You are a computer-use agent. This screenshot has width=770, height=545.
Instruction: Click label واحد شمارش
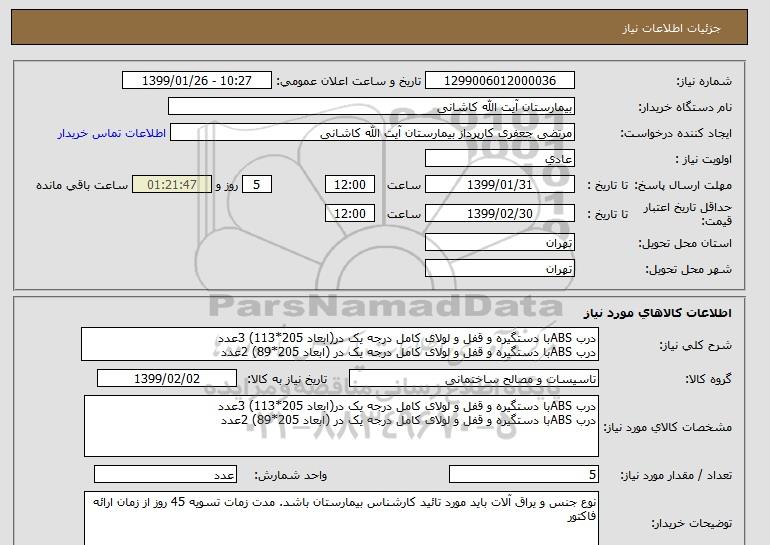click(290, 475)
